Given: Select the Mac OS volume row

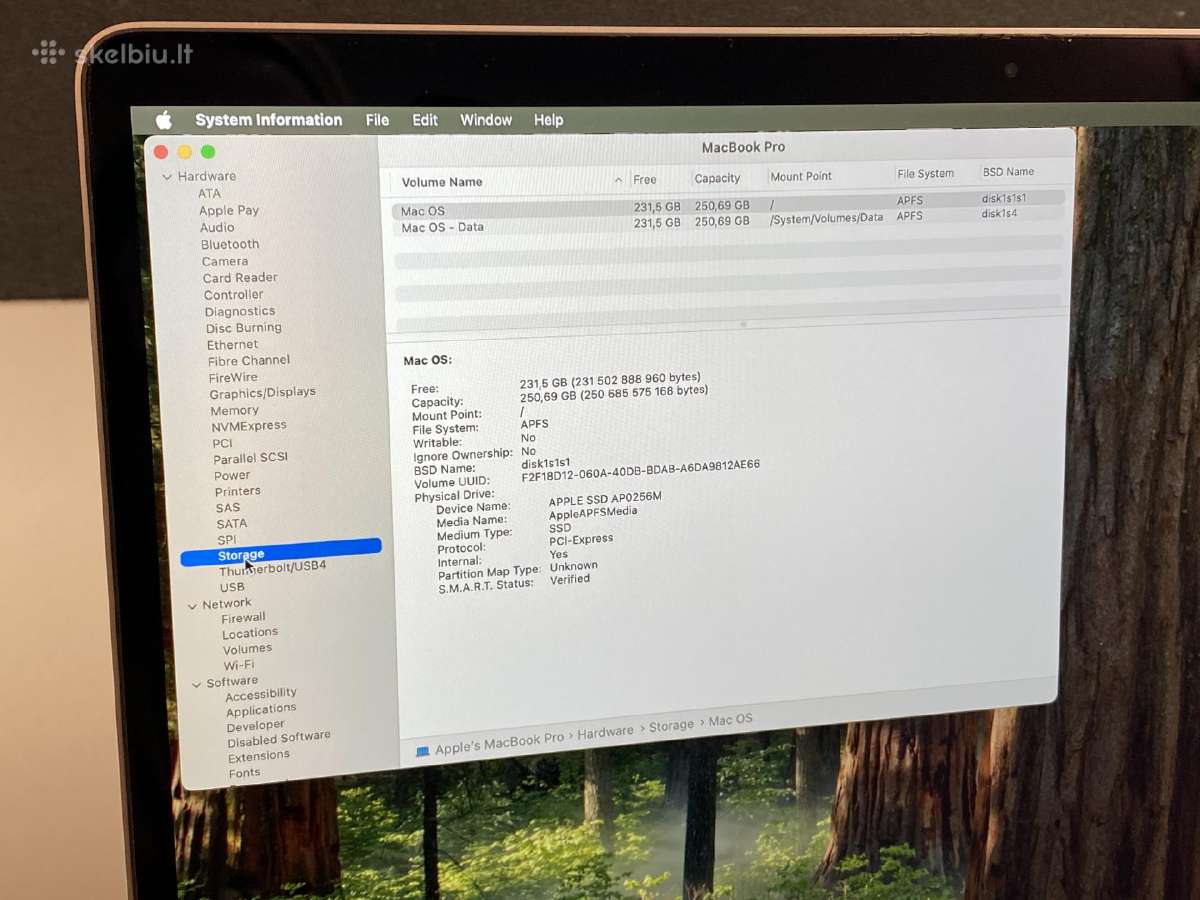Looking at the screenshot, I should 728,205.
